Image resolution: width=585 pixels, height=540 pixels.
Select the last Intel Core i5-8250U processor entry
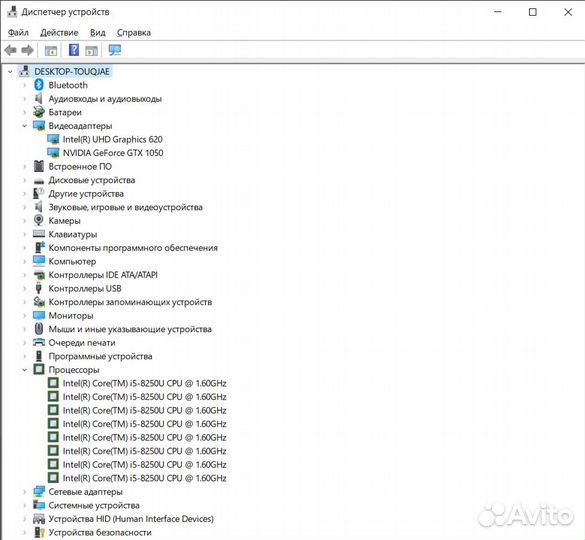(x=144, y=478)
